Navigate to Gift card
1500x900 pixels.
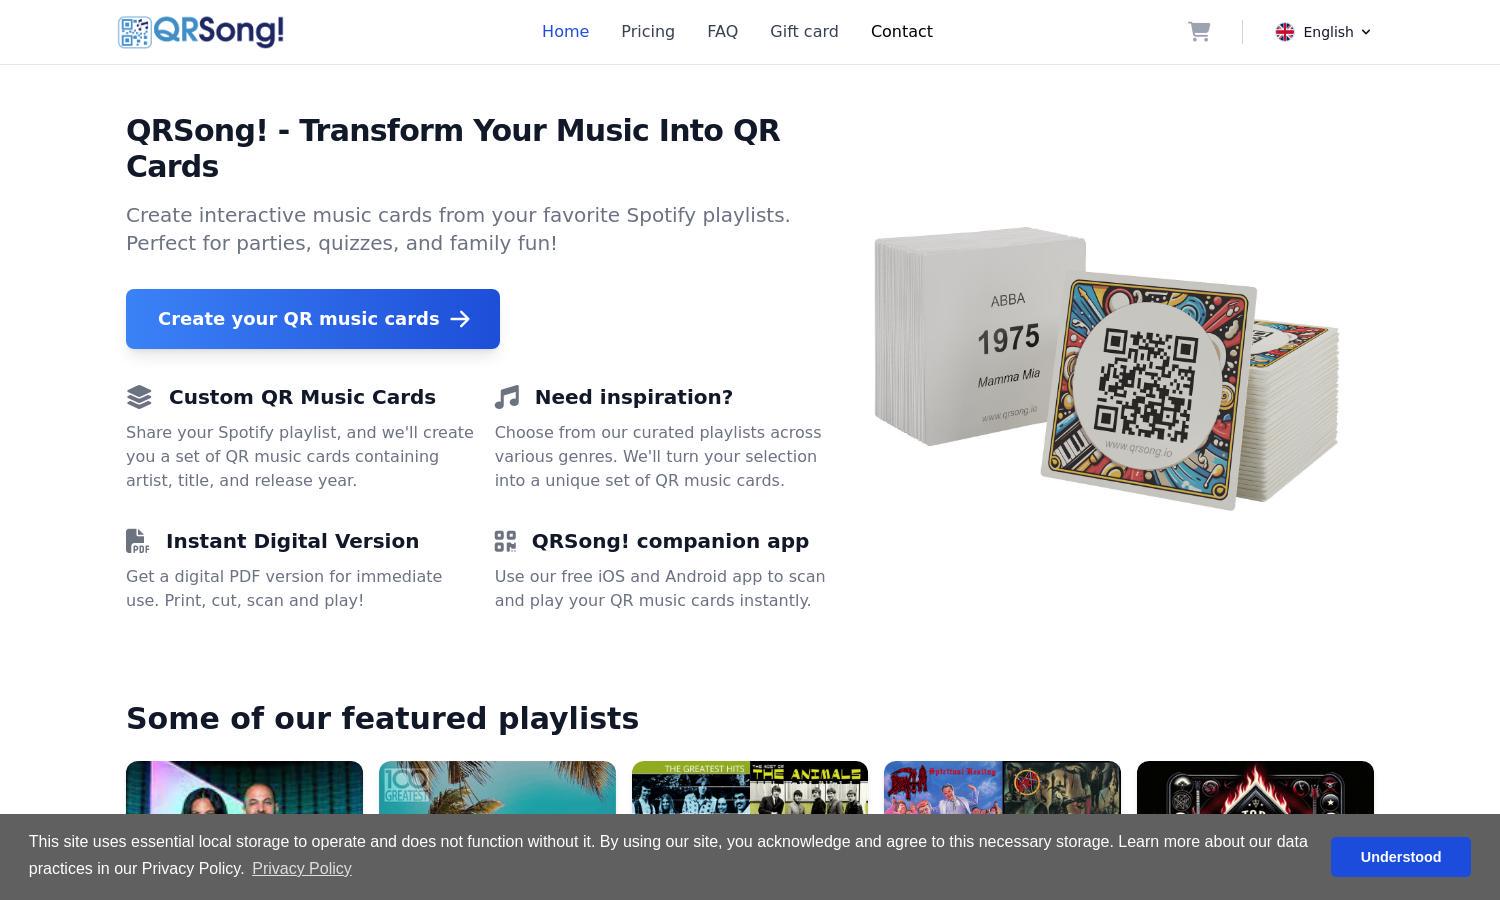804,32
